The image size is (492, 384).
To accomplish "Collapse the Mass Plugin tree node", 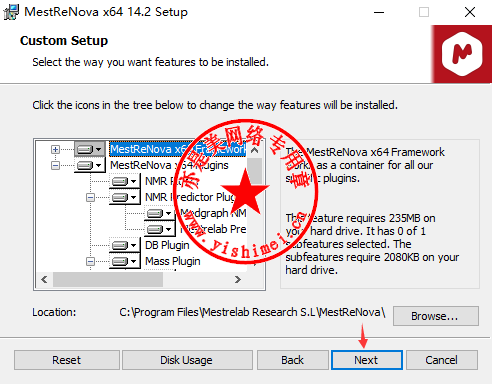I will [90, 261].
